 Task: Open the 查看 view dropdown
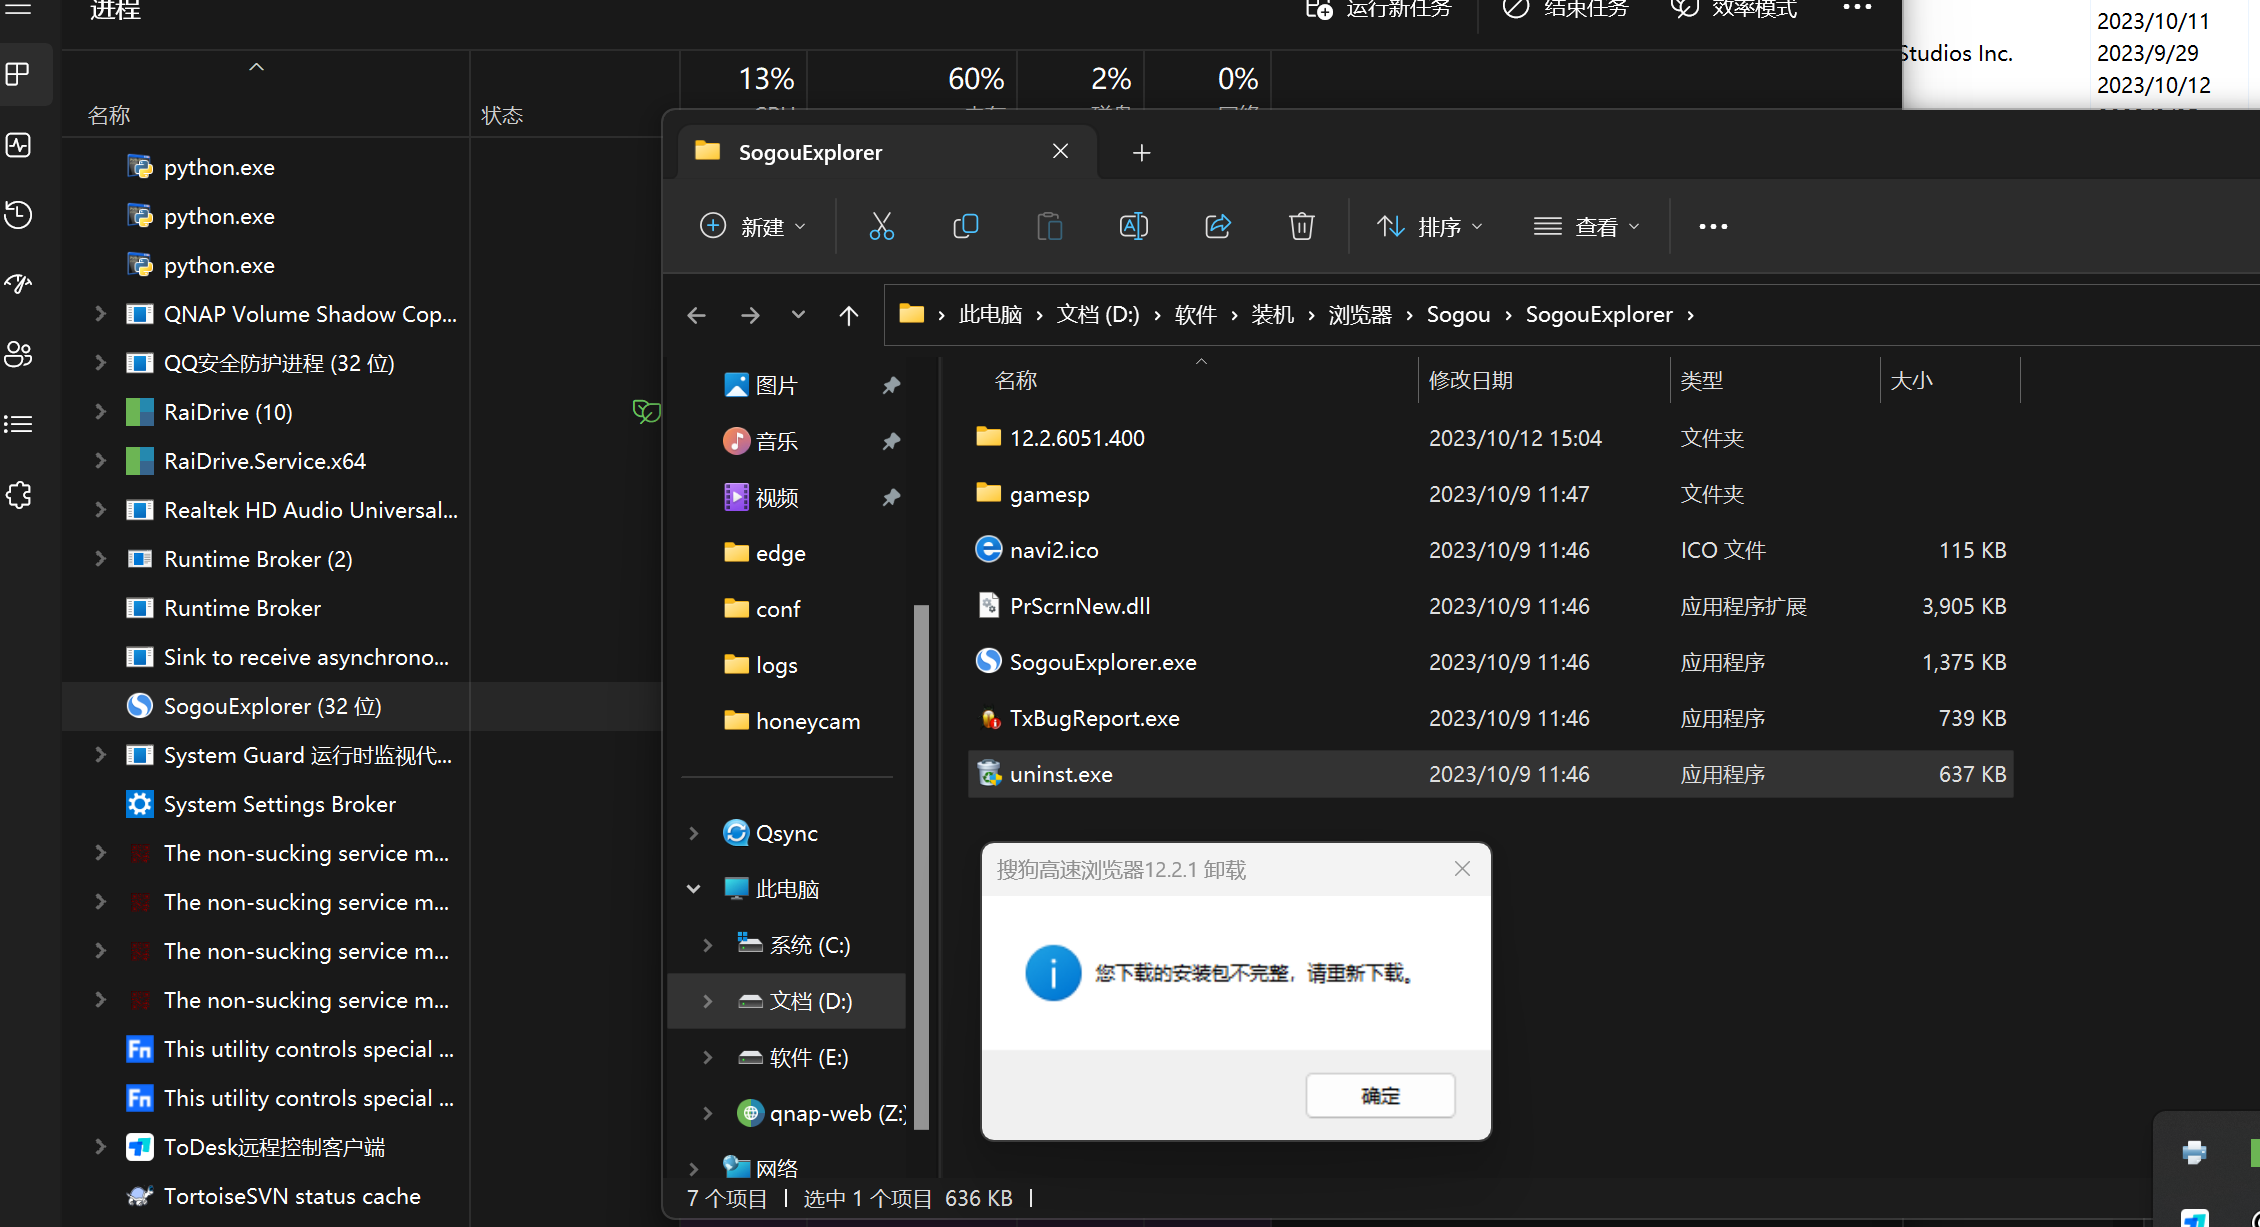tap(1588, 226)
